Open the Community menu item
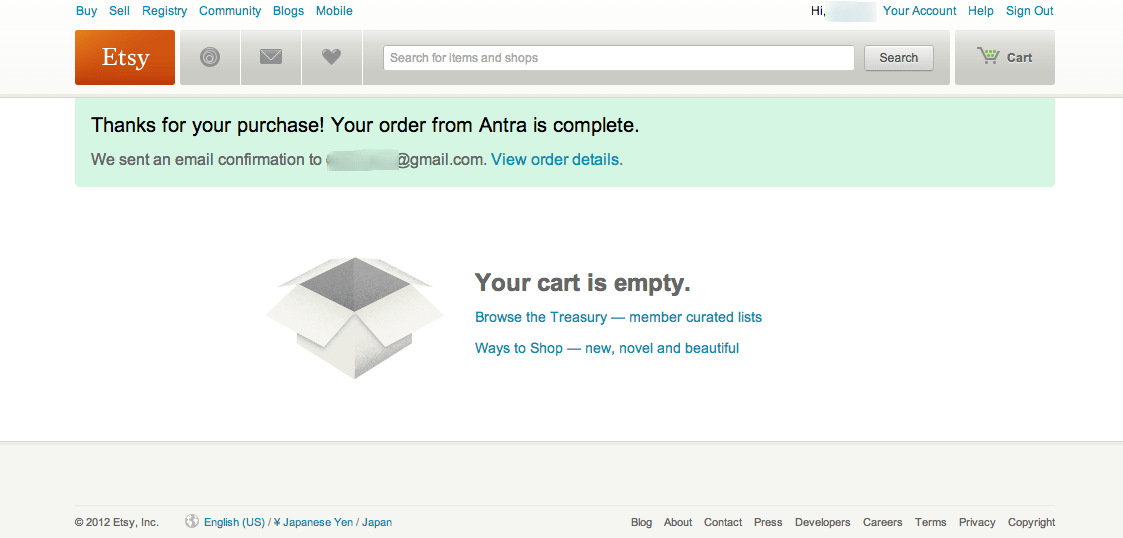This screenshot has width=1123, height=538. pos(230,11)
